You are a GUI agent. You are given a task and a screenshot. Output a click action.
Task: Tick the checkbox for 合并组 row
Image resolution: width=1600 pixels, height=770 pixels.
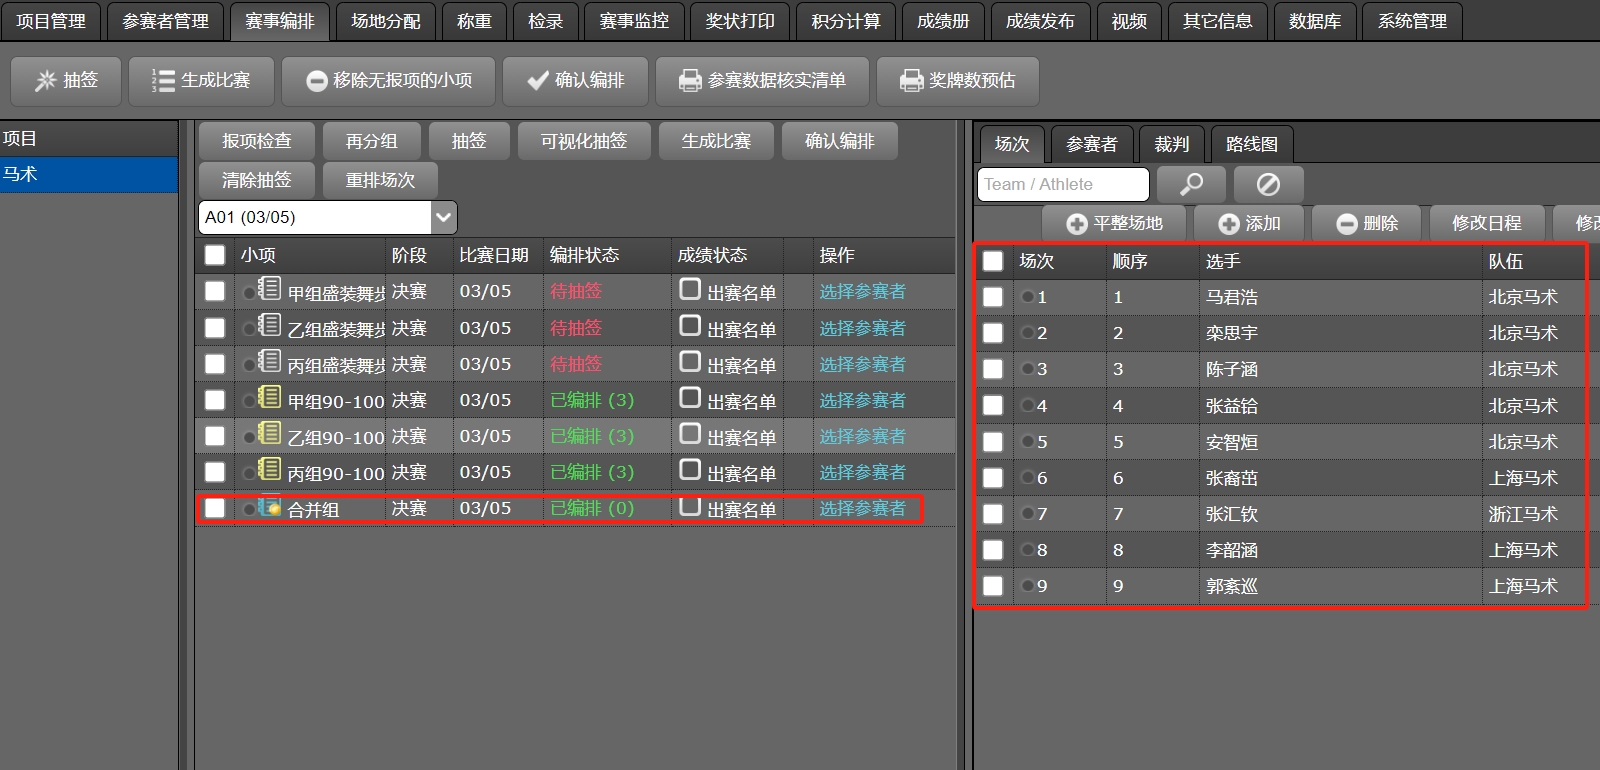tap(215, 509)
